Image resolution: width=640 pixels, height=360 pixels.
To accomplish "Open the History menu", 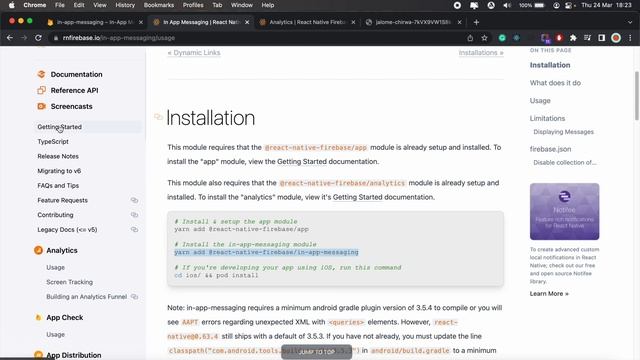I will click(x=125, y=5).
